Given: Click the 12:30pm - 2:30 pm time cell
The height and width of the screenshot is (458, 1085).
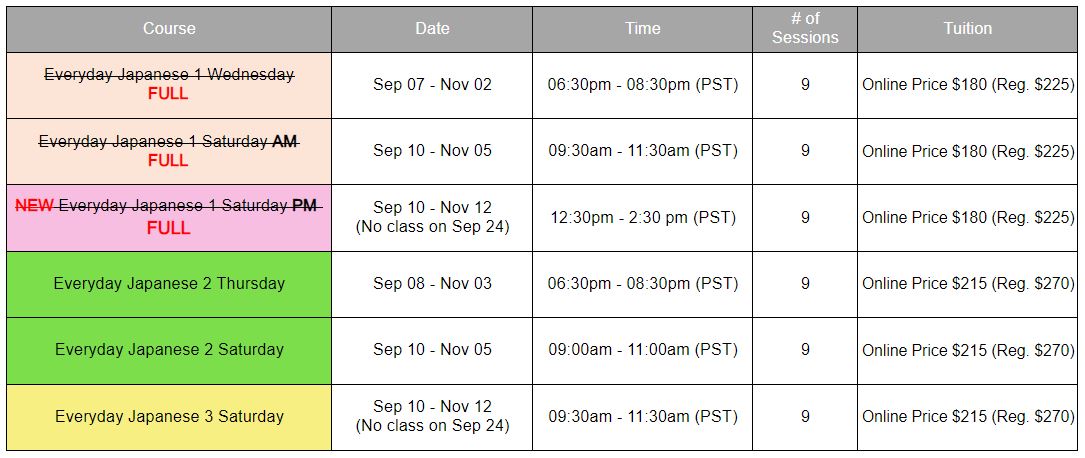Looking at the screenshot, I should pos(642,217).
